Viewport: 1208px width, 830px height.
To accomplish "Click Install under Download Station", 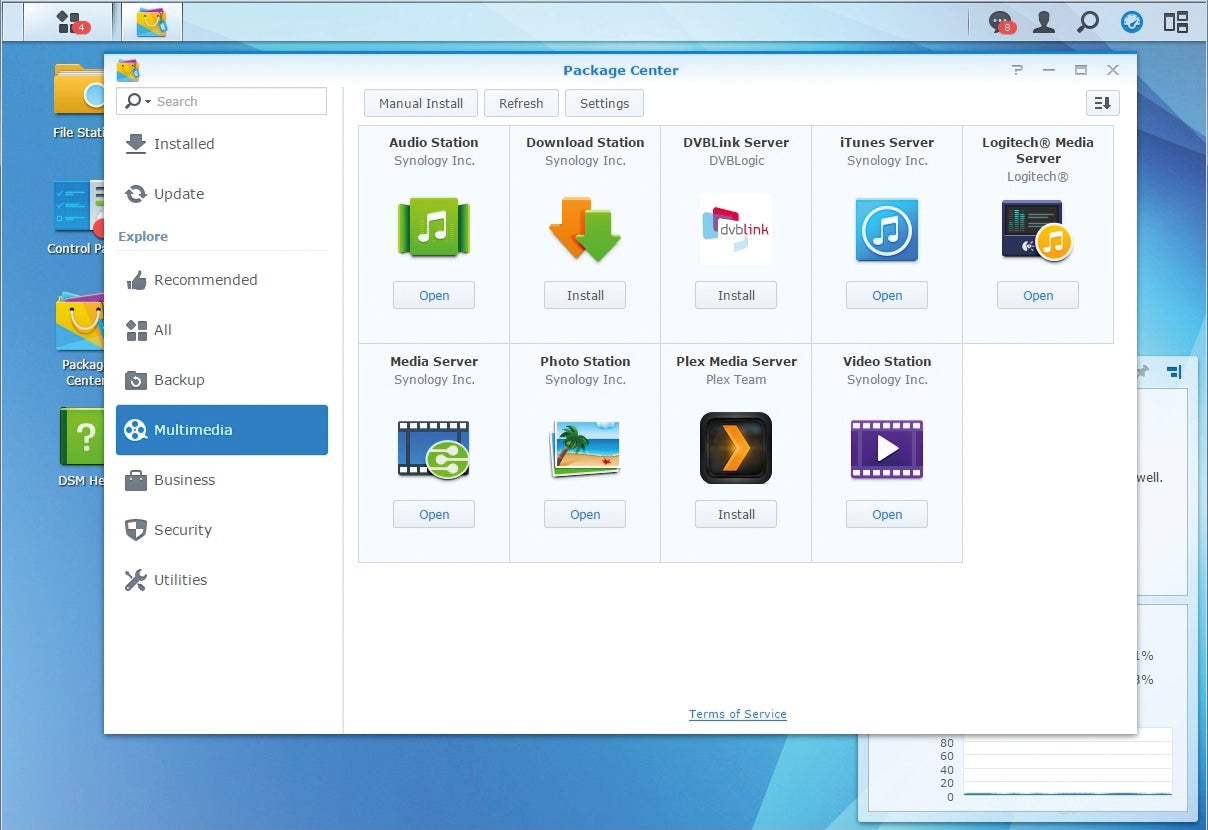I will [x=585, y=295].
